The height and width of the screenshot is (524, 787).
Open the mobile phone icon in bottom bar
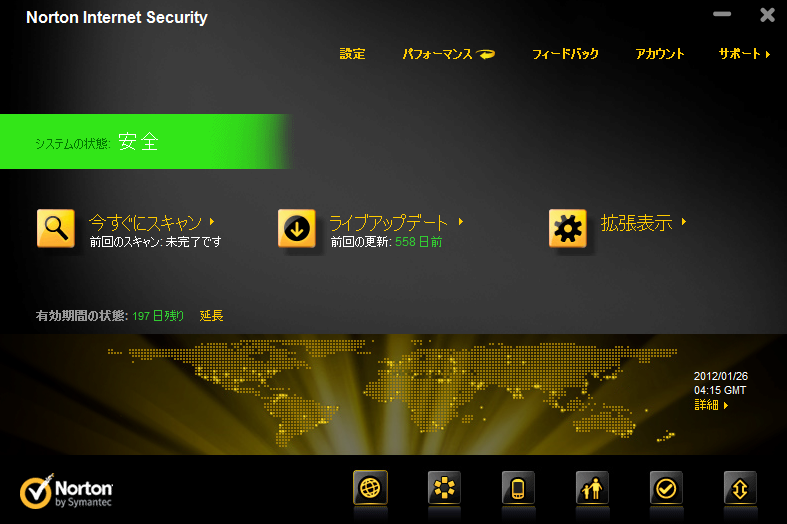point(518,487)
